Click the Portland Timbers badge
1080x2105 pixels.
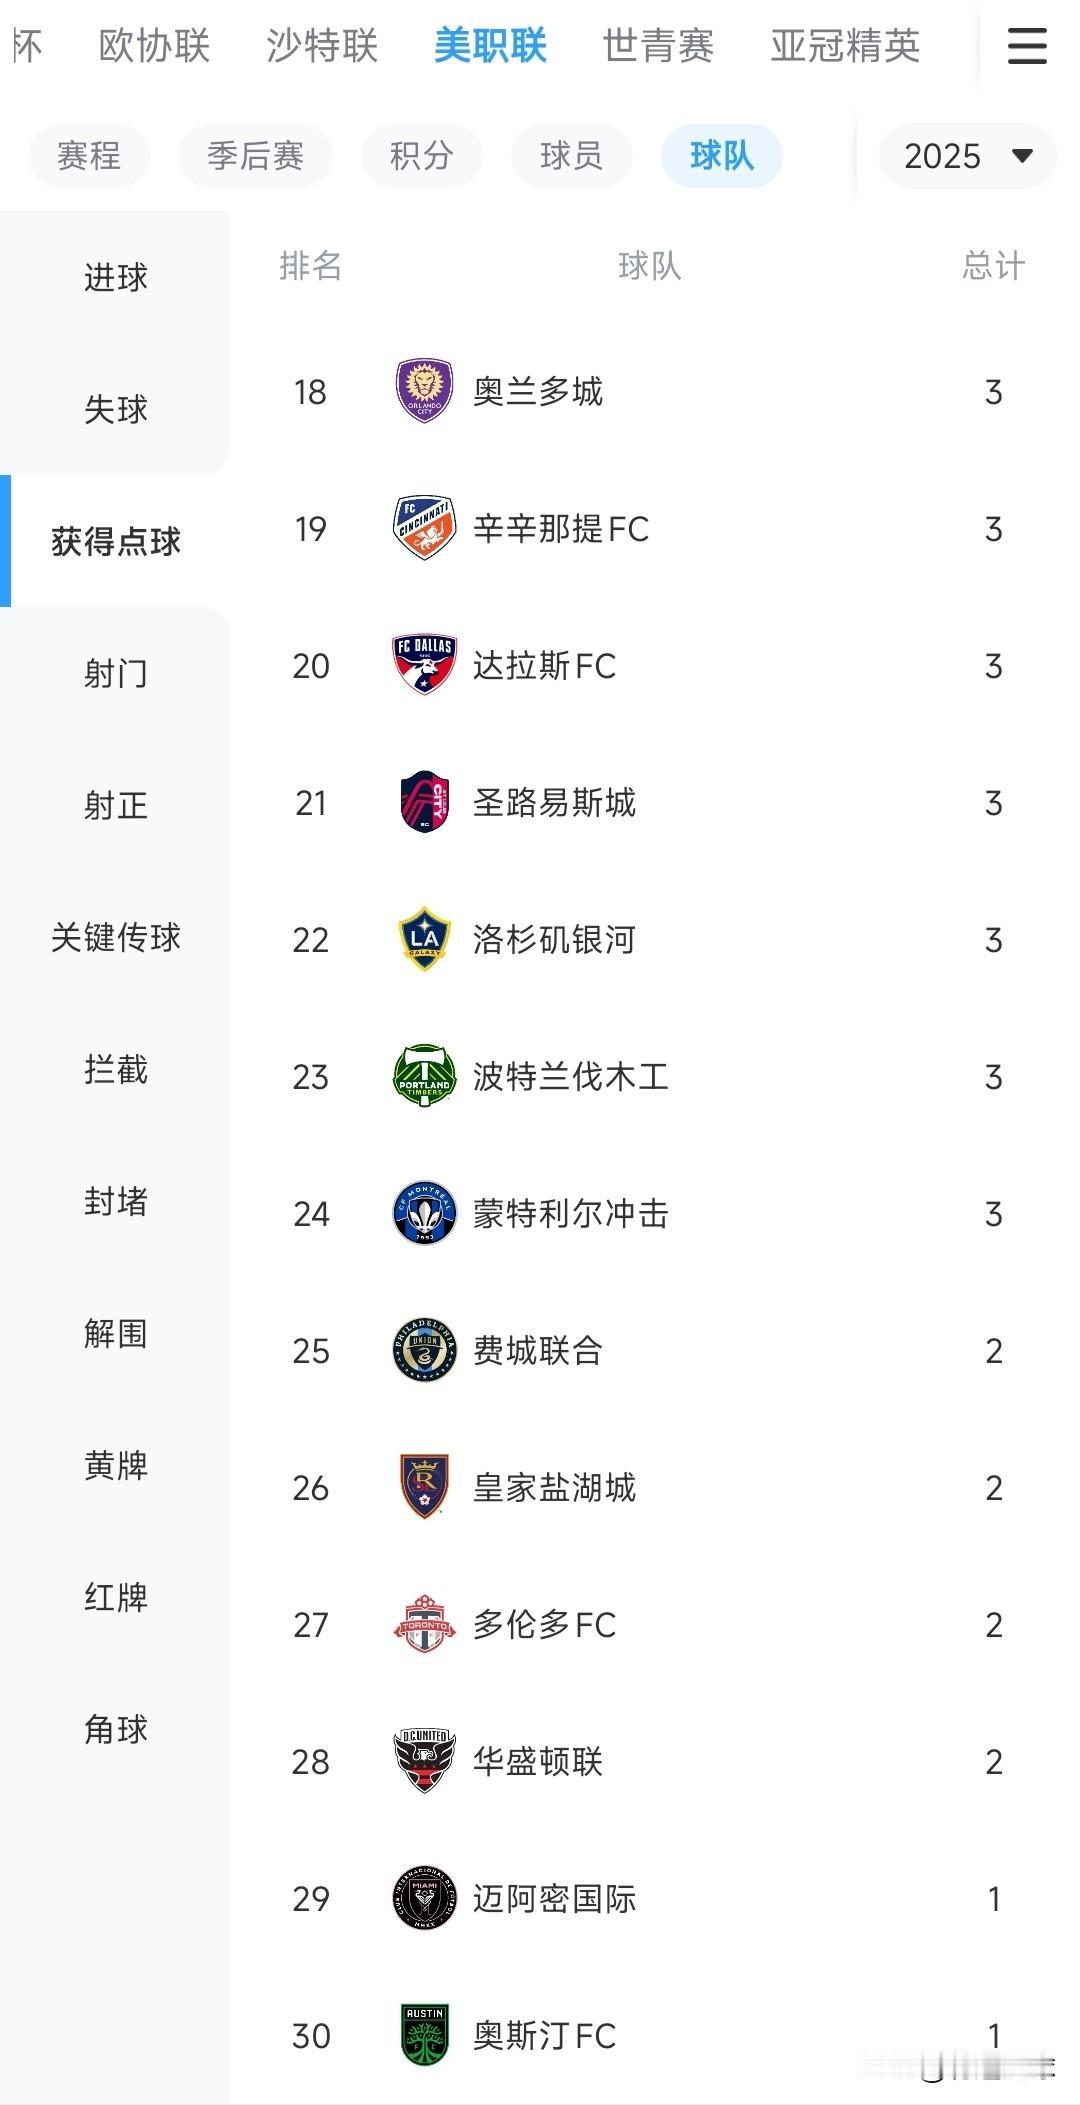click(x=425, y=1076)
